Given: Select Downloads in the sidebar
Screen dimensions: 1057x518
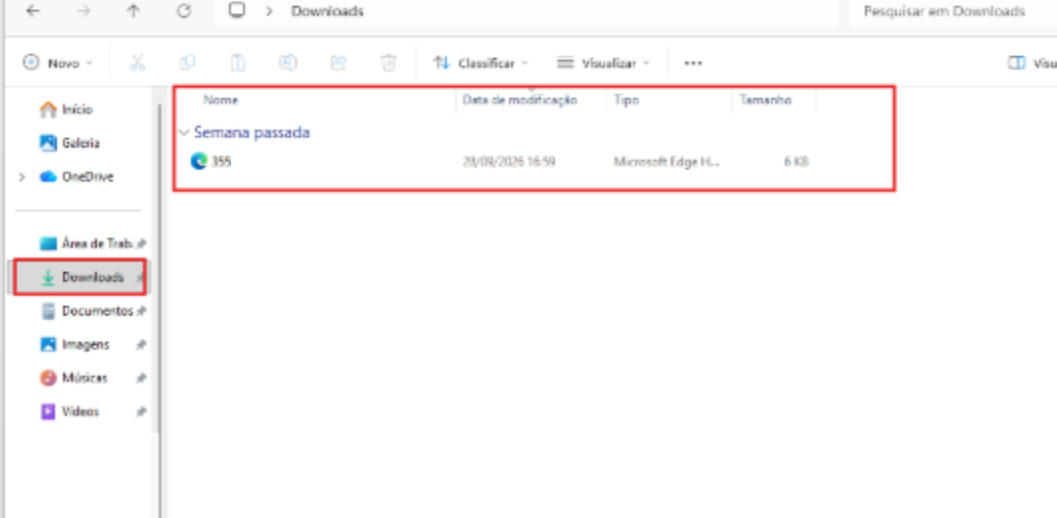Looking at the screenshot, I should [x=80, y=277].
